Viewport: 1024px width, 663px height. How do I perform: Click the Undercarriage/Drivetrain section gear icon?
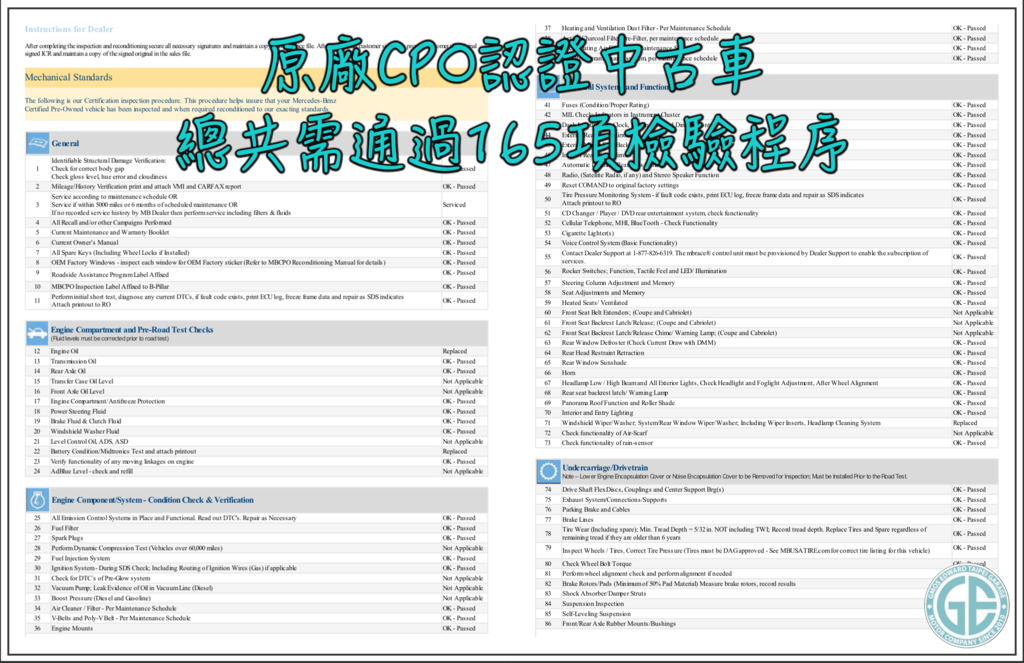(548, 471)
